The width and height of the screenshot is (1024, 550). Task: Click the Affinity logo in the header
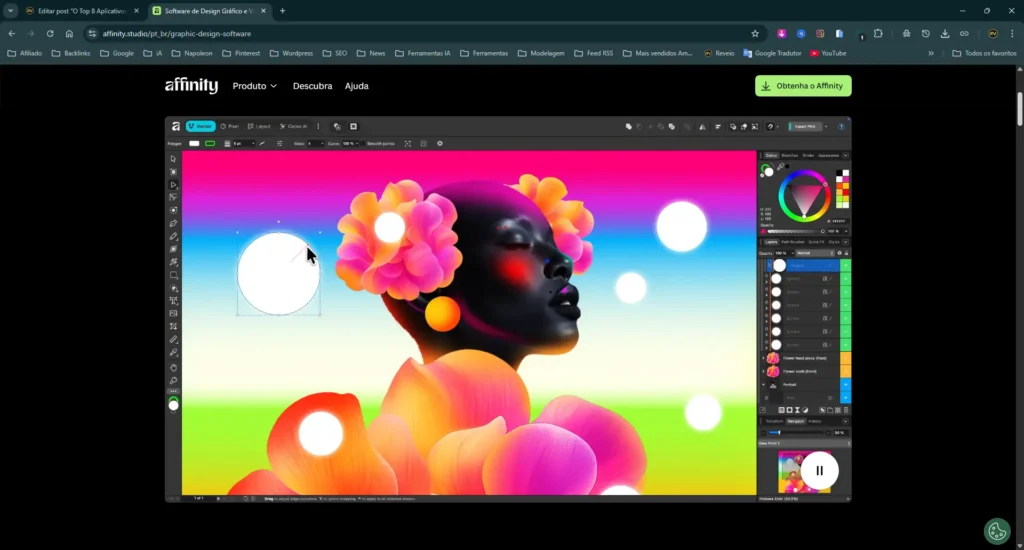point(191,86)
